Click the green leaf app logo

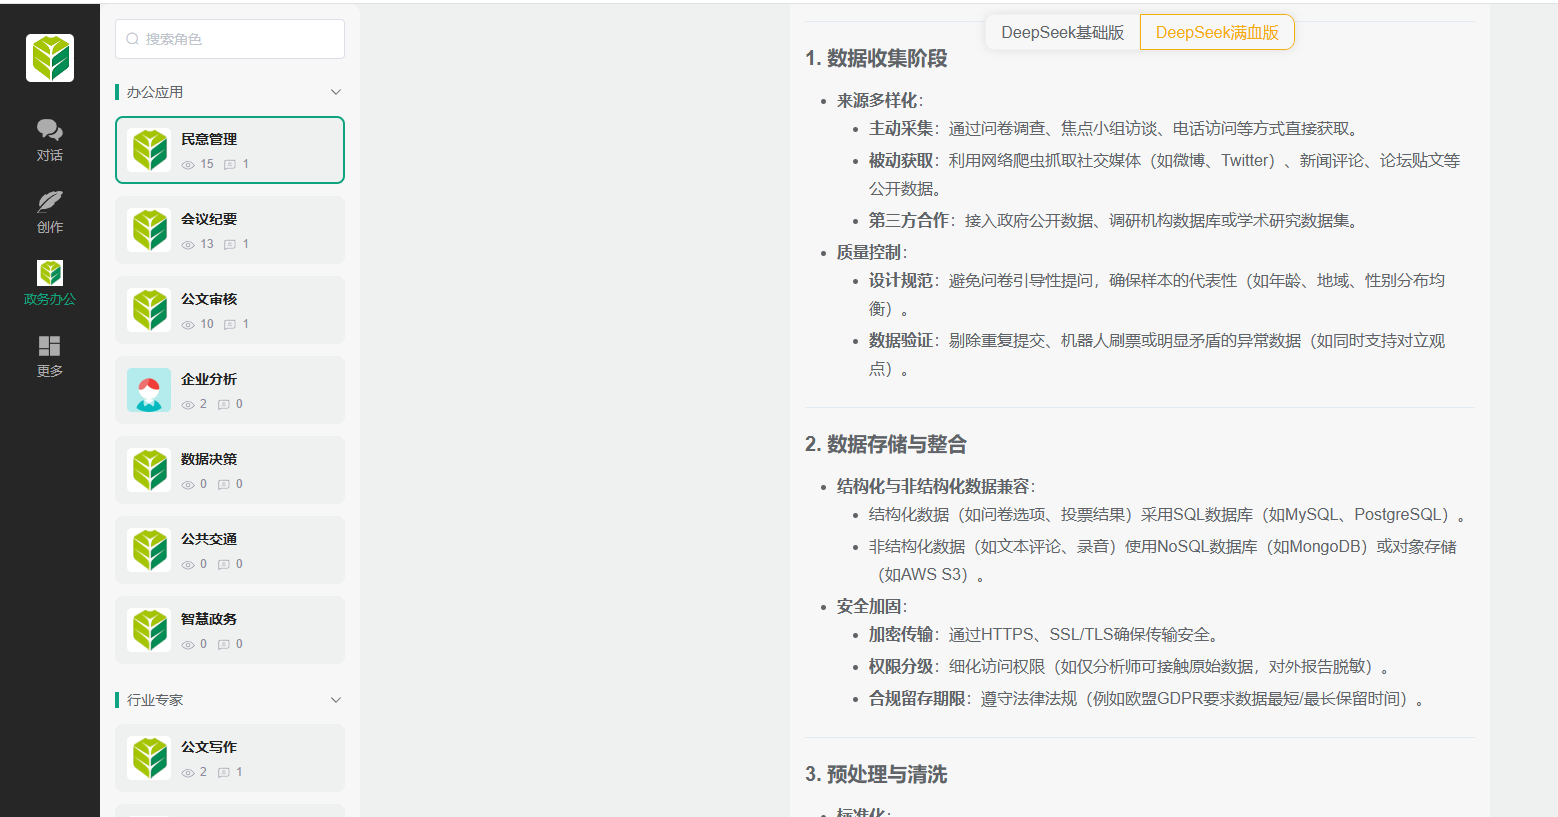click(50, 58)
